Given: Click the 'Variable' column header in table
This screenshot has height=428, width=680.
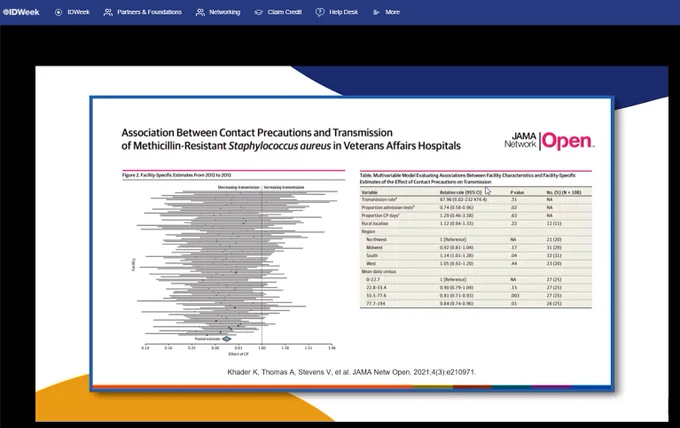Looking at the screenshot, I should point(369,192).
